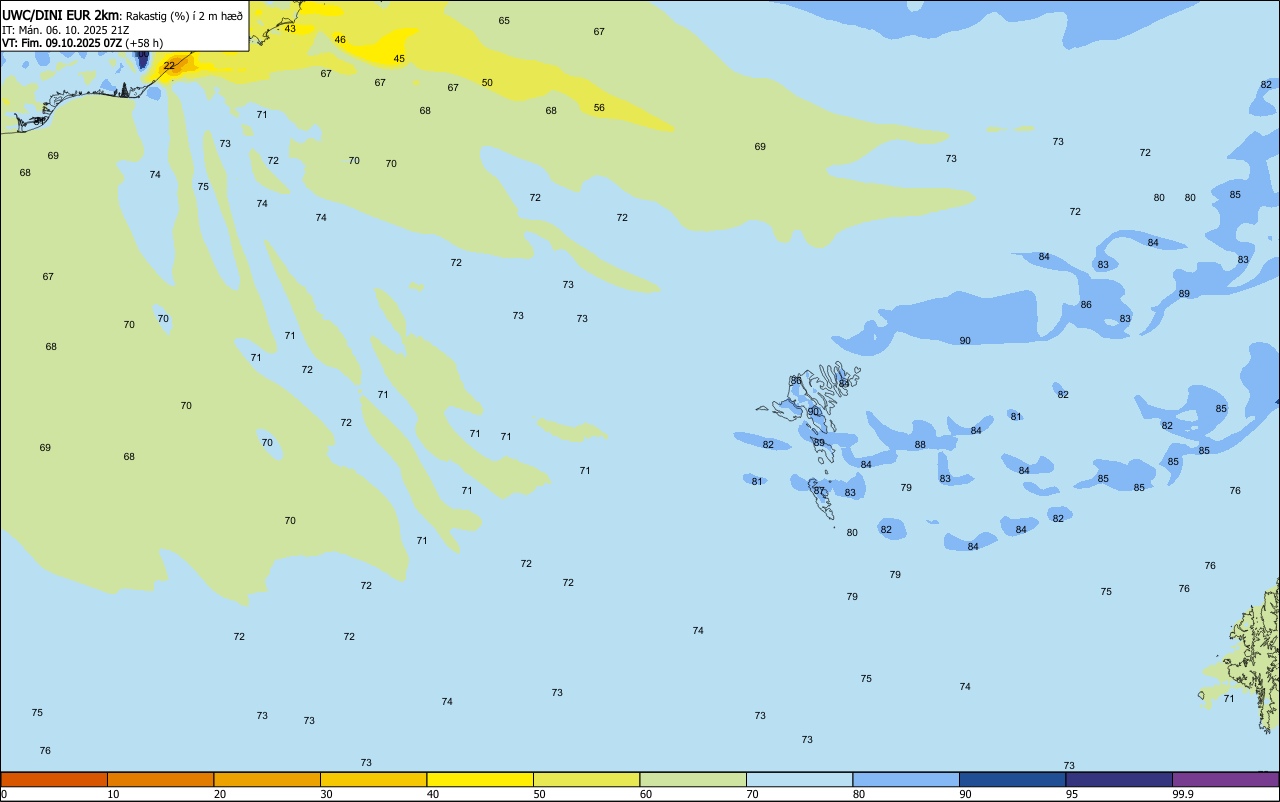Click the "45" humidity value in yellow area
Image resolution: width=1280 pixels, height=802 pixels.
pos(399,59)
